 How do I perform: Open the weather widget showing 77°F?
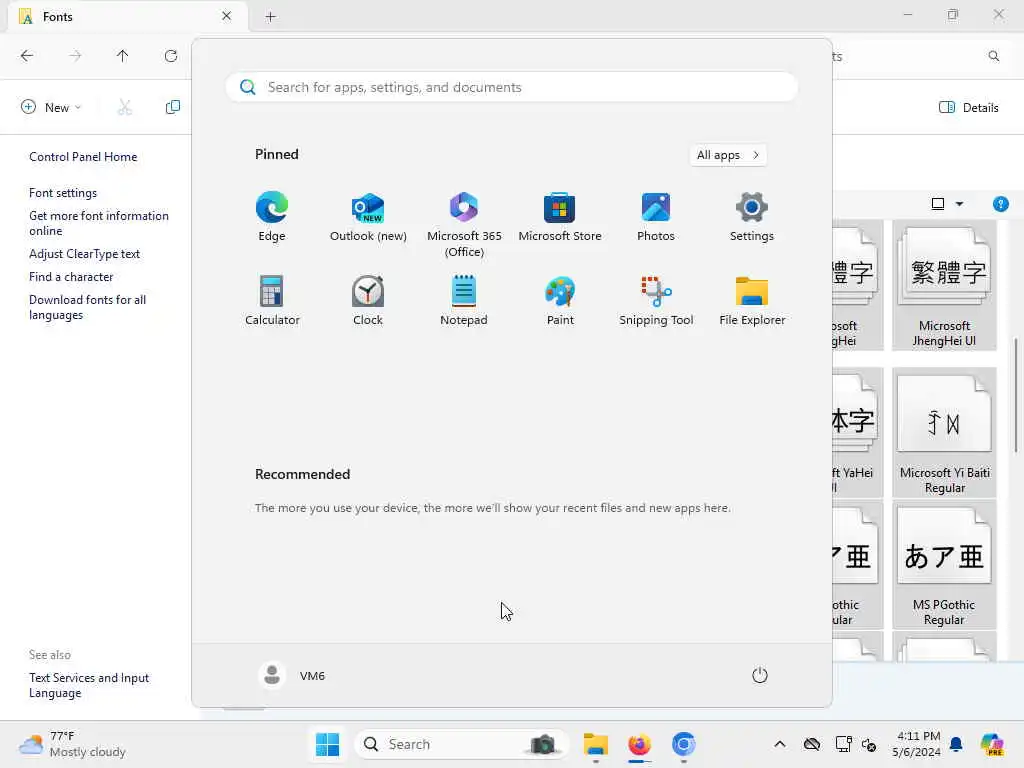[72, 744]
